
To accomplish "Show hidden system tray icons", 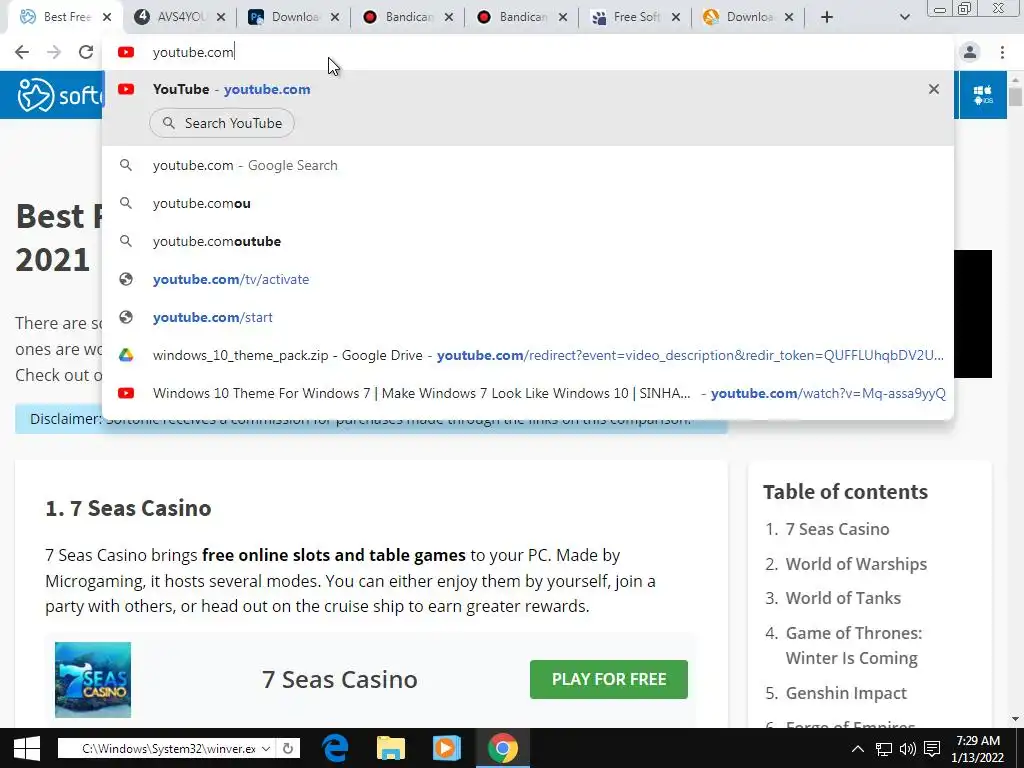I will pos(857,749).
